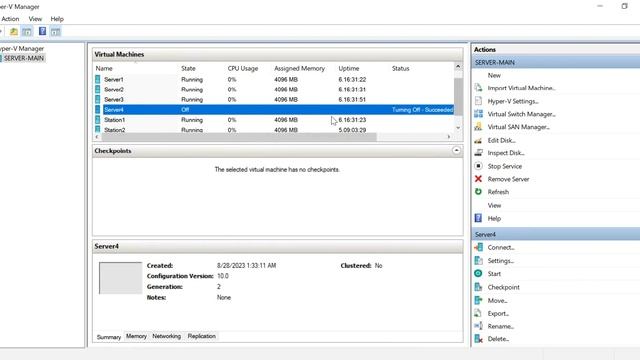Click the Delete icon for Server4
This screenshot has height=360, width=640.
tap(478, 338)
